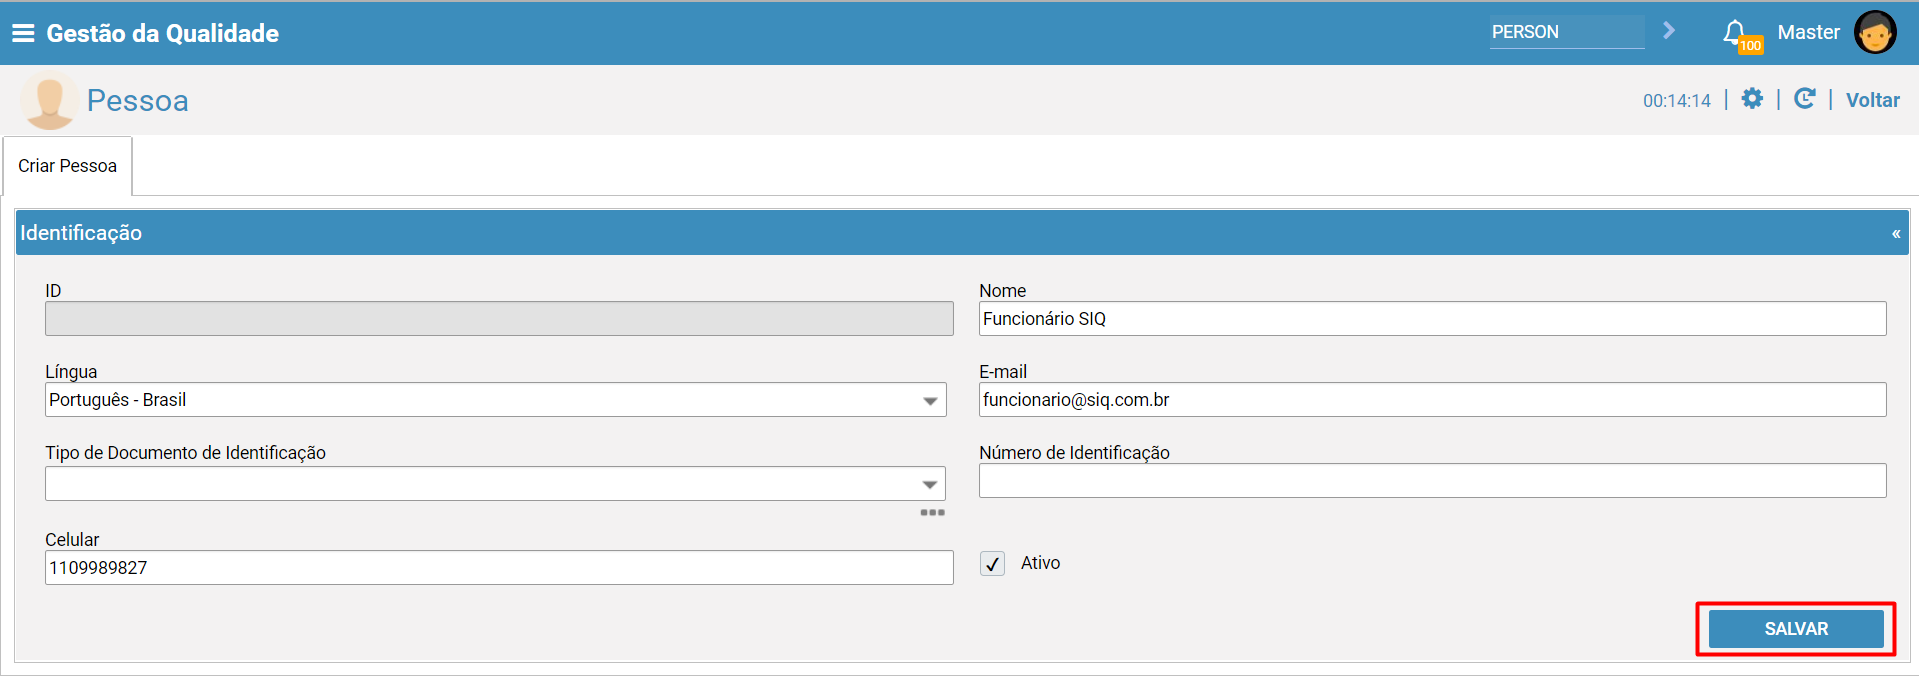Collapse the Identificação section
Viewport: 1919px width, 680px height.
(x=1896, y=234)
